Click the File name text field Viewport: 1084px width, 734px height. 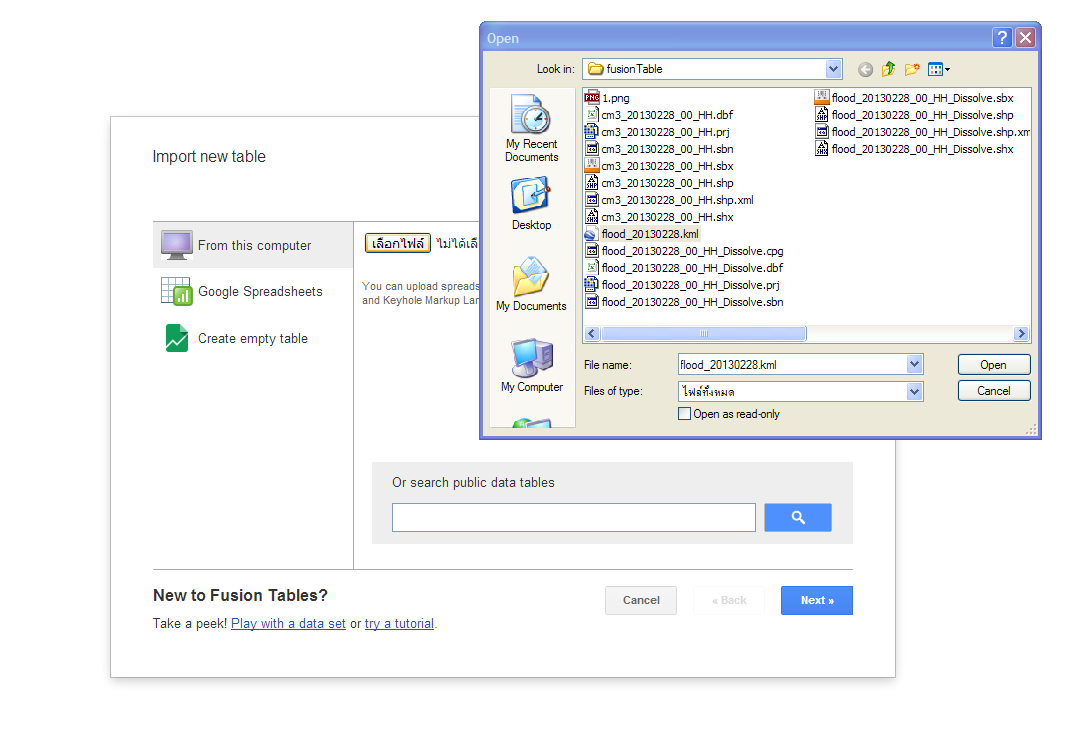click(x=792, y=364)
